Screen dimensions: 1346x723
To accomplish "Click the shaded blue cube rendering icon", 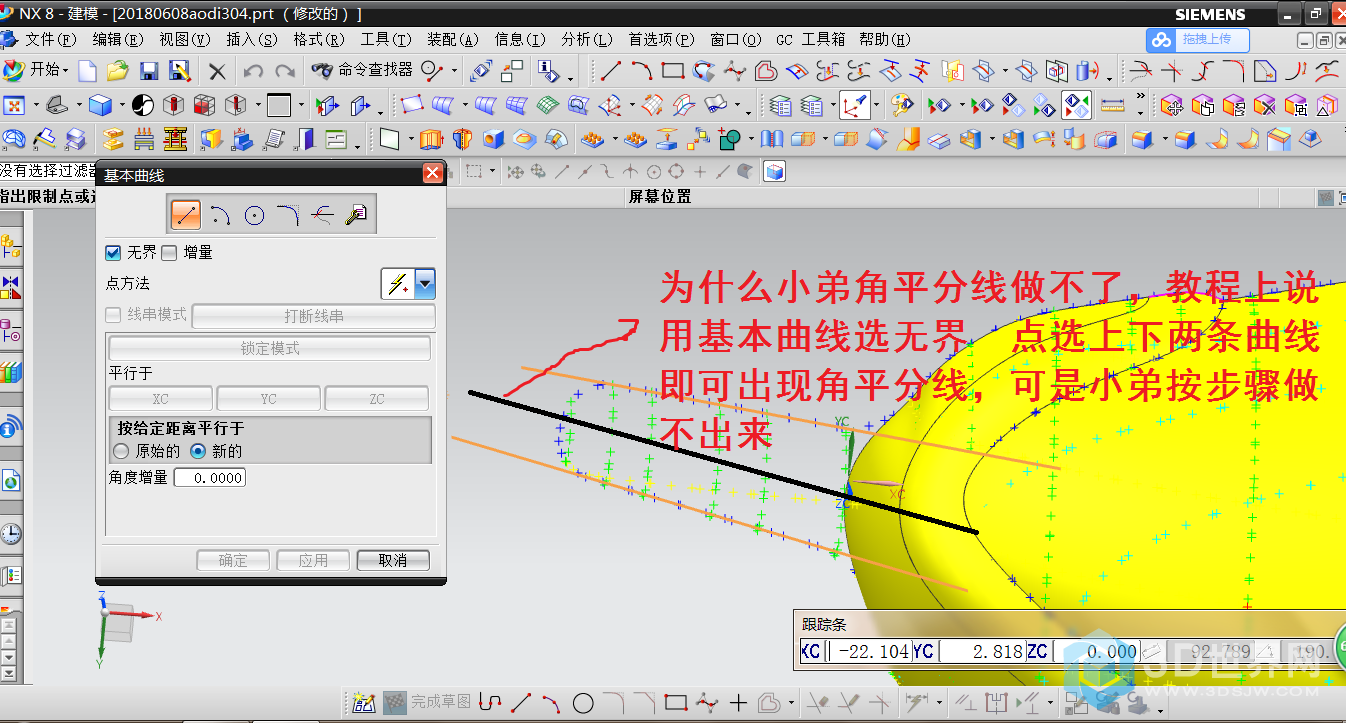I will [100, 105].
